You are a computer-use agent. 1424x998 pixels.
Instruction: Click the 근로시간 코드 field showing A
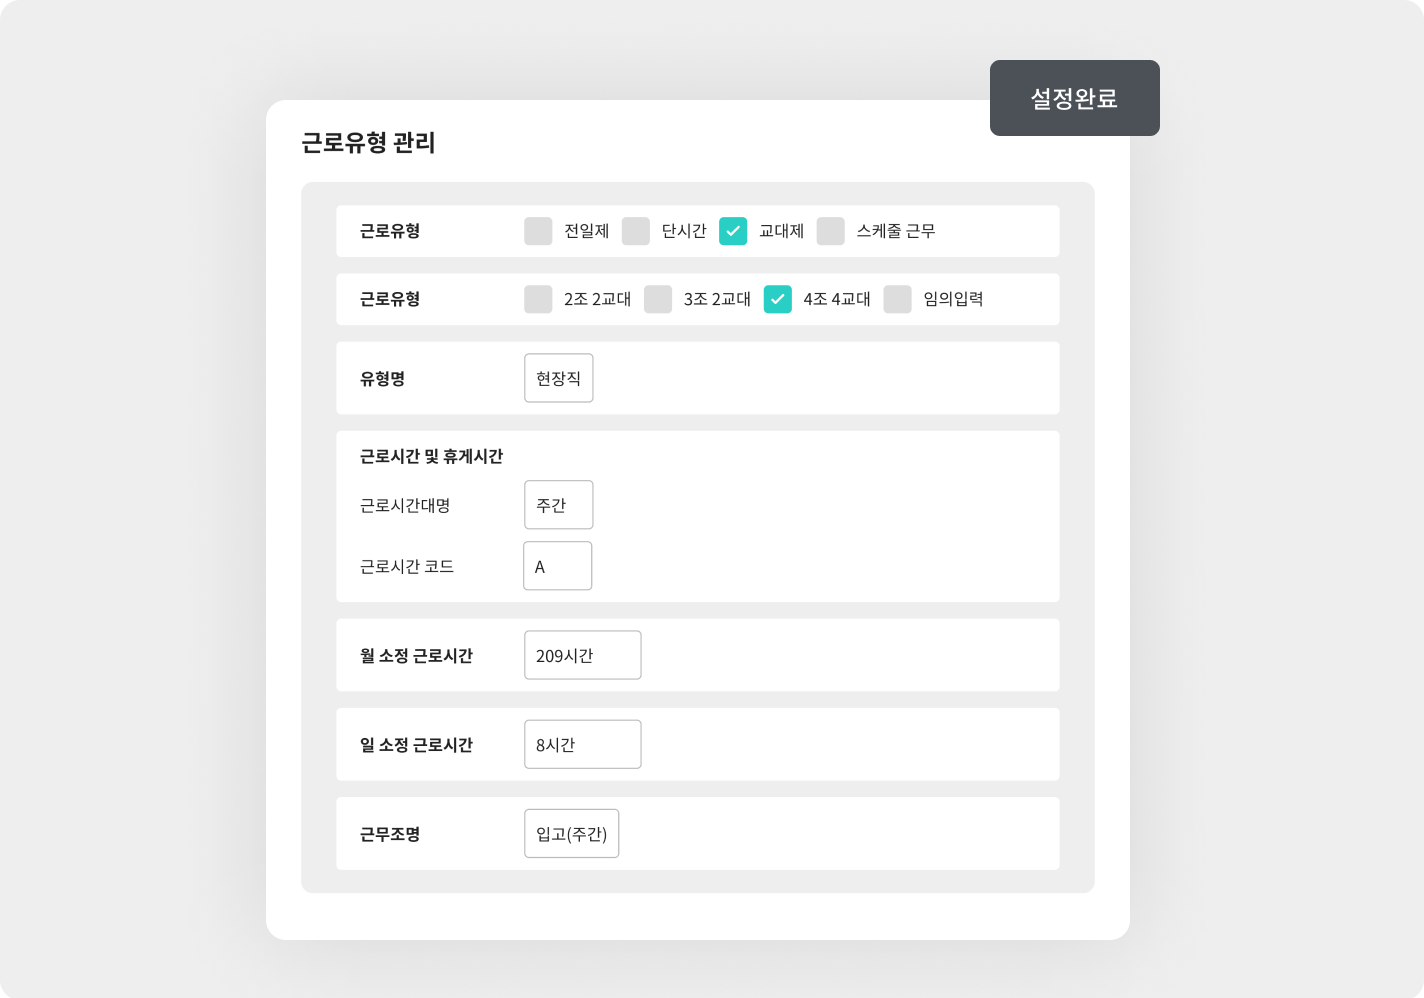click(557, 566)
